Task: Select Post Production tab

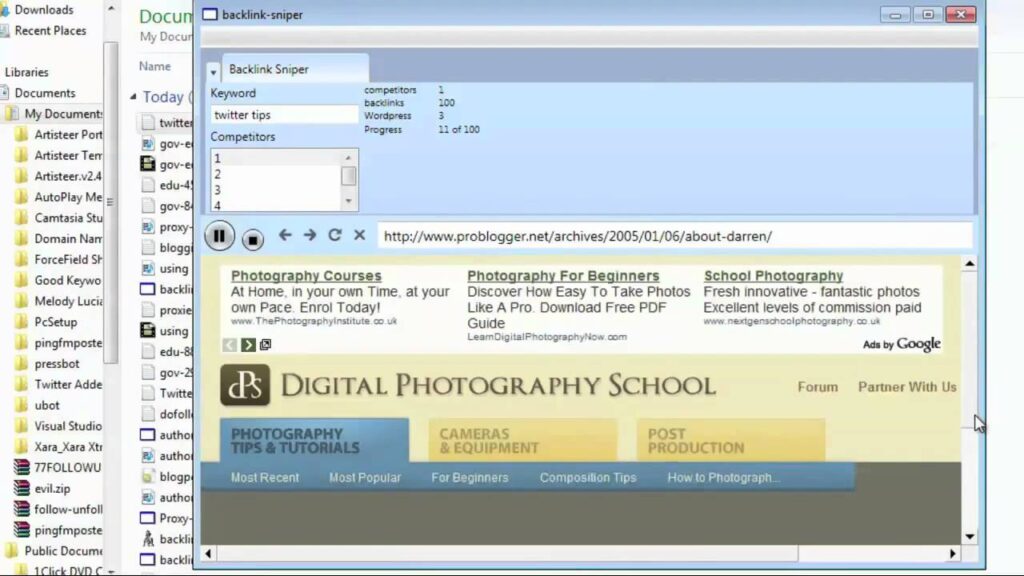Action: click(x=731, y=440)
